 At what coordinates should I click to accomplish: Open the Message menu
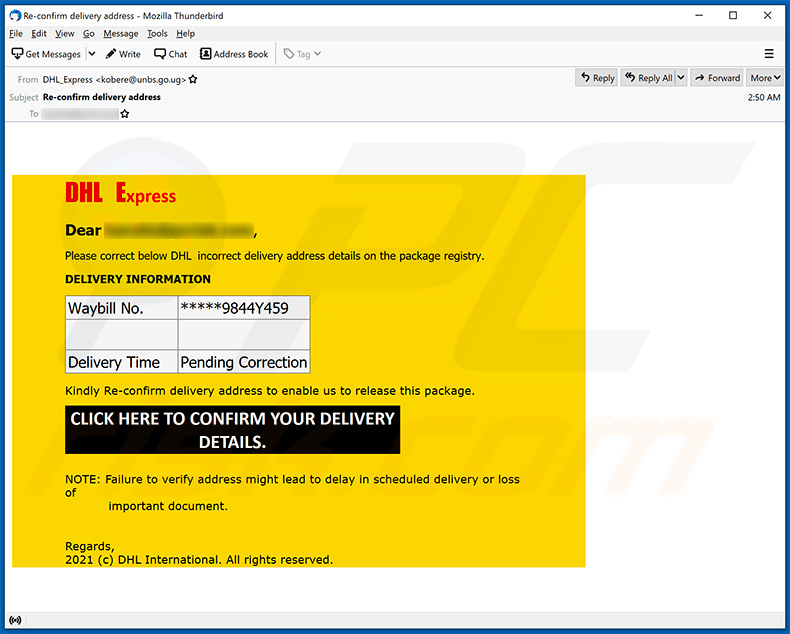pyautogui.click(x=120, y=34)
